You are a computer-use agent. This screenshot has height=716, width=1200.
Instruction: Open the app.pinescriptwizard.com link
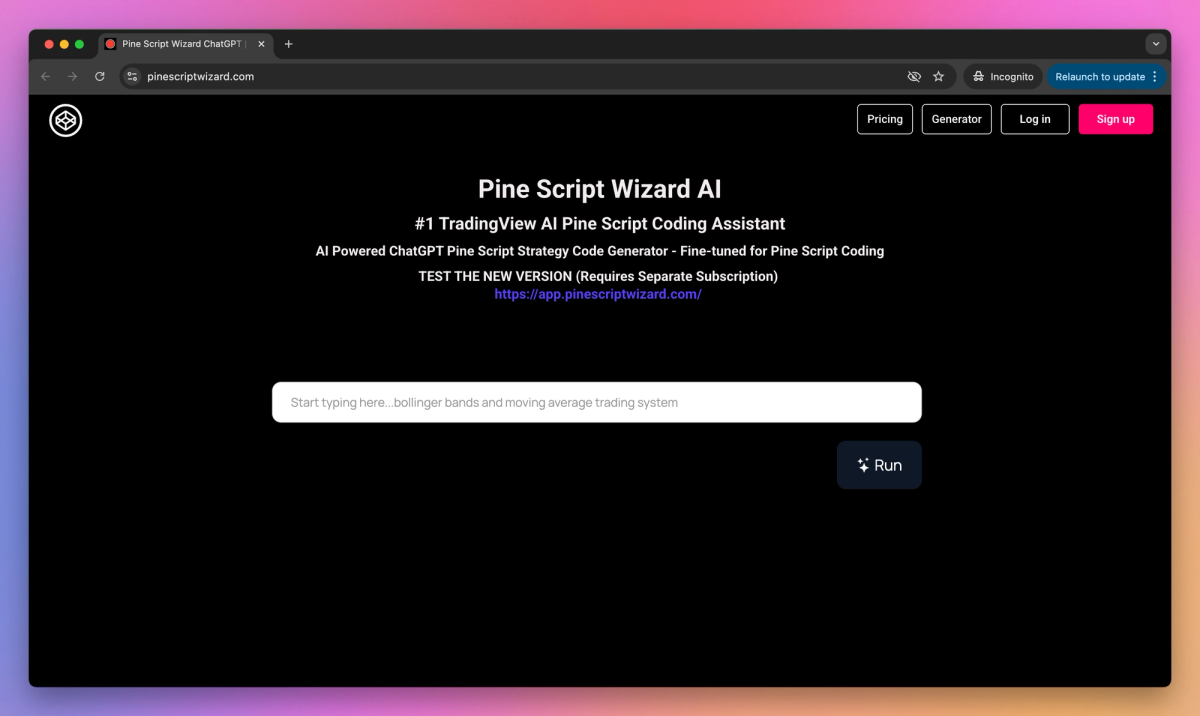click(x=598, y=294)
